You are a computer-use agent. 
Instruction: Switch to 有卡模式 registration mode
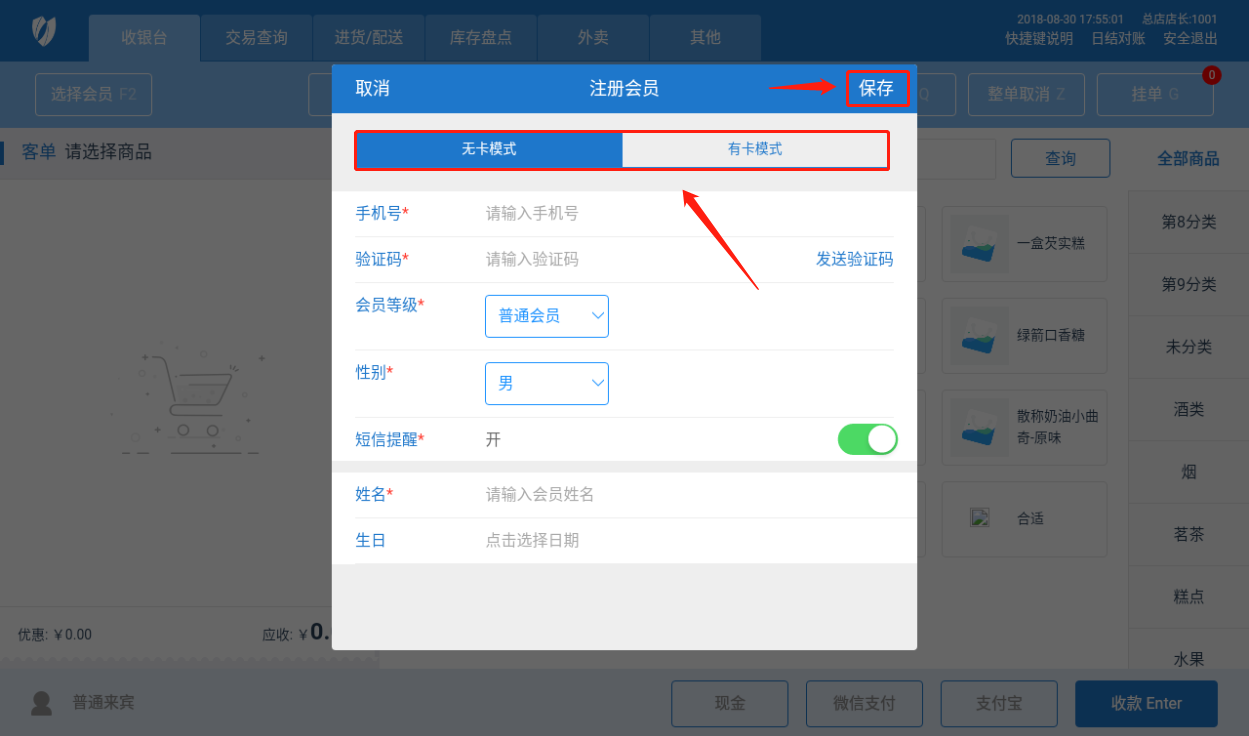pyautogui.click(x=755, y=150)
